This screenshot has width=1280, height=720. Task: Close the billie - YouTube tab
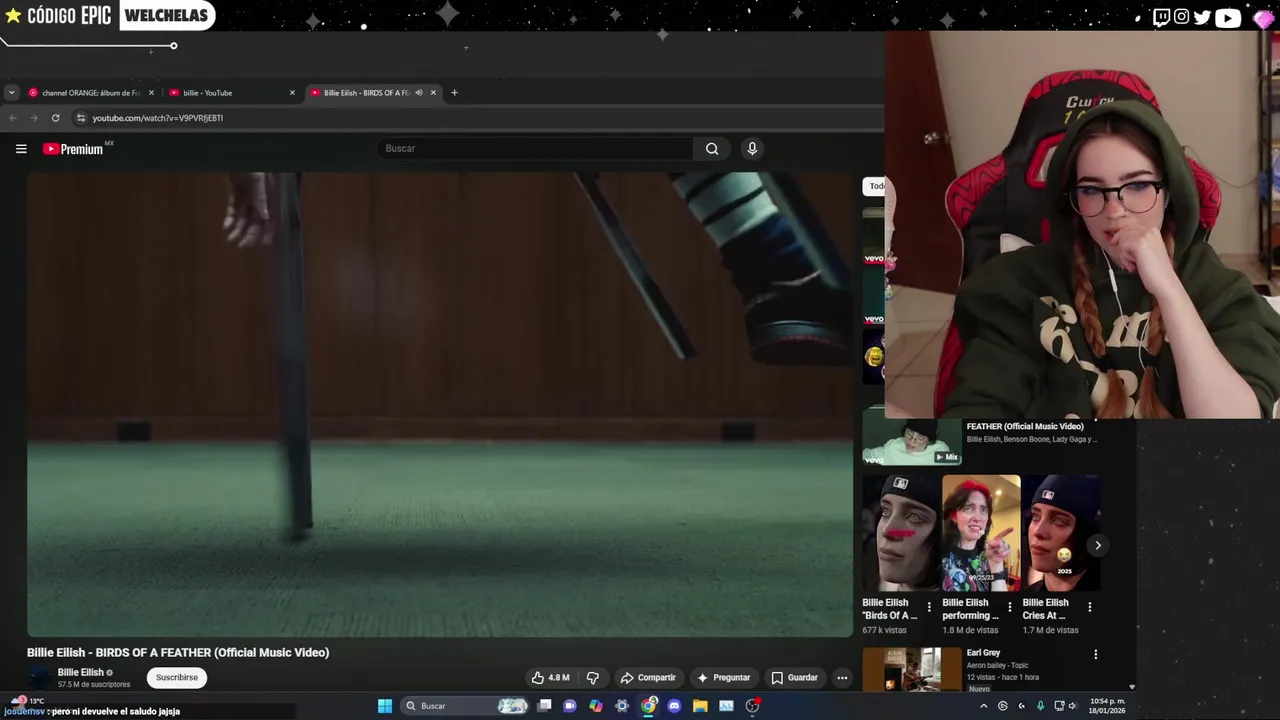pos(292,93)
